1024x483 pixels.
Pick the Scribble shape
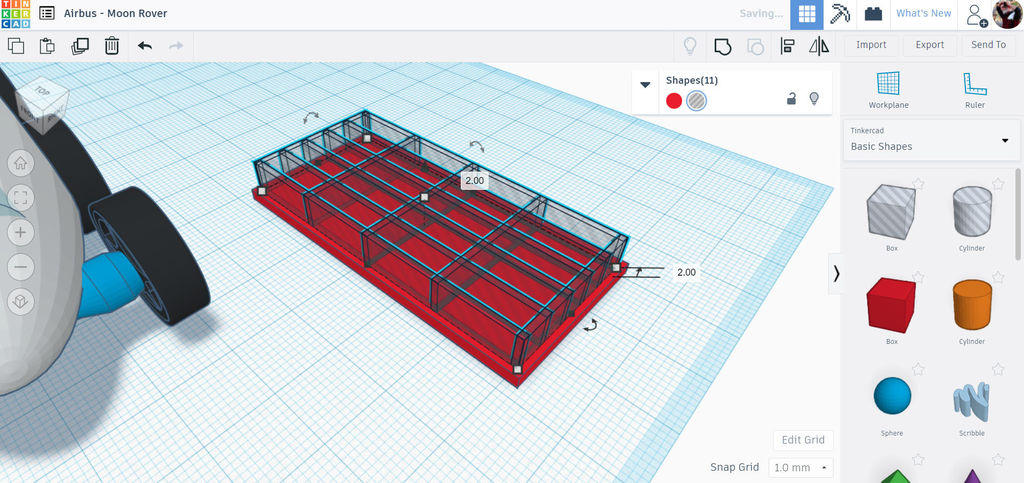(x=972, y=399)
